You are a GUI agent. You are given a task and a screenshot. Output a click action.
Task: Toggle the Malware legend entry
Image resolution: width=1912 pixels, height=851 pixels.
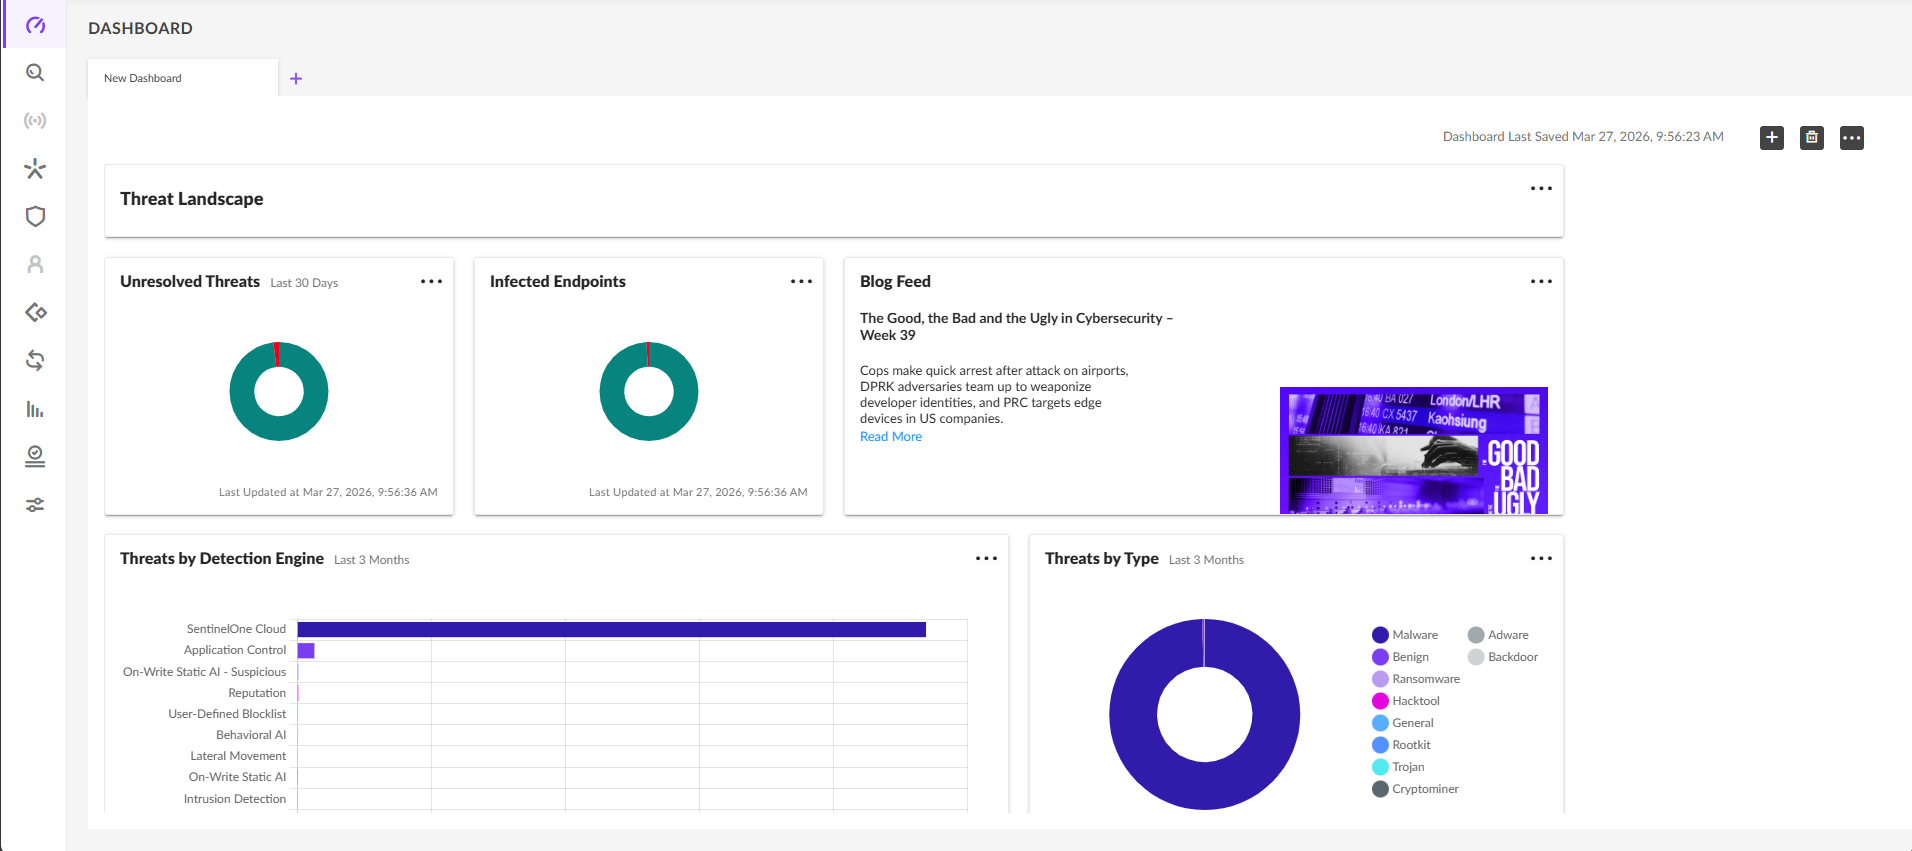pyautogui.click(x=1414, y=635)
